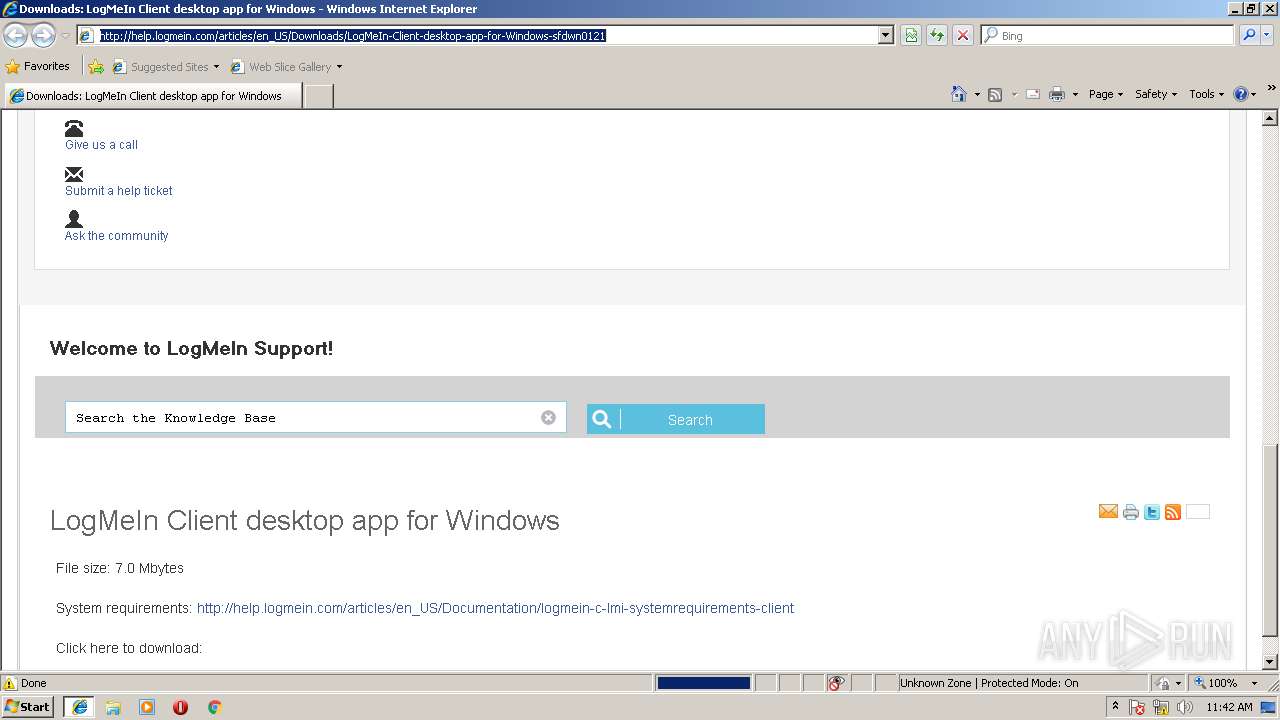Open the Print options dropdown arrow
The width and height of the screenshot is (1280, 720).
coord(1075,94)
